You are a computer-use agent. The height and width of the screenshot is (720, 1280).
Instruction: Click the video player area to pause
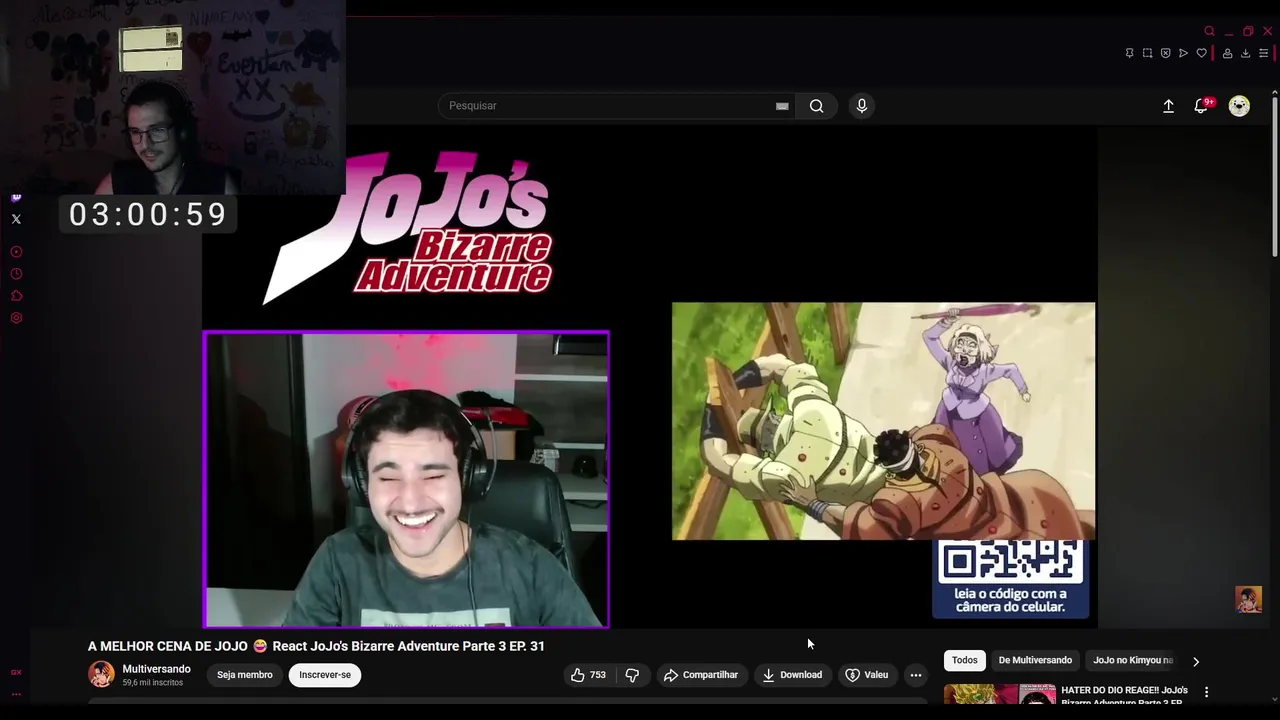coord(649,378)
